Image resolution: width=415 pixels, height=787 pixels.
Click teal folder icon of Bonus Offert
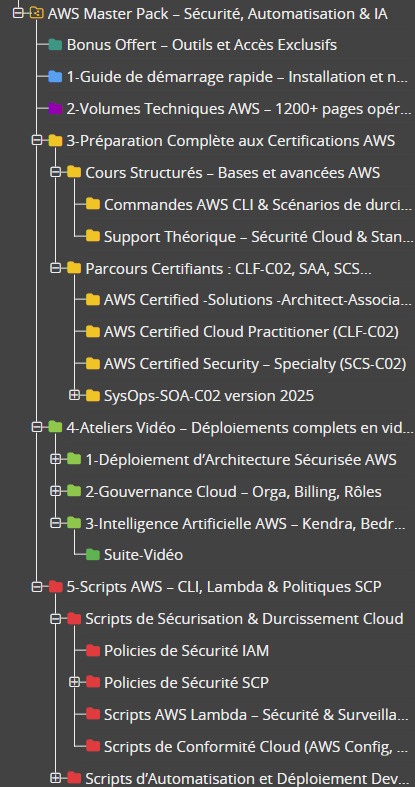point(55,45)
